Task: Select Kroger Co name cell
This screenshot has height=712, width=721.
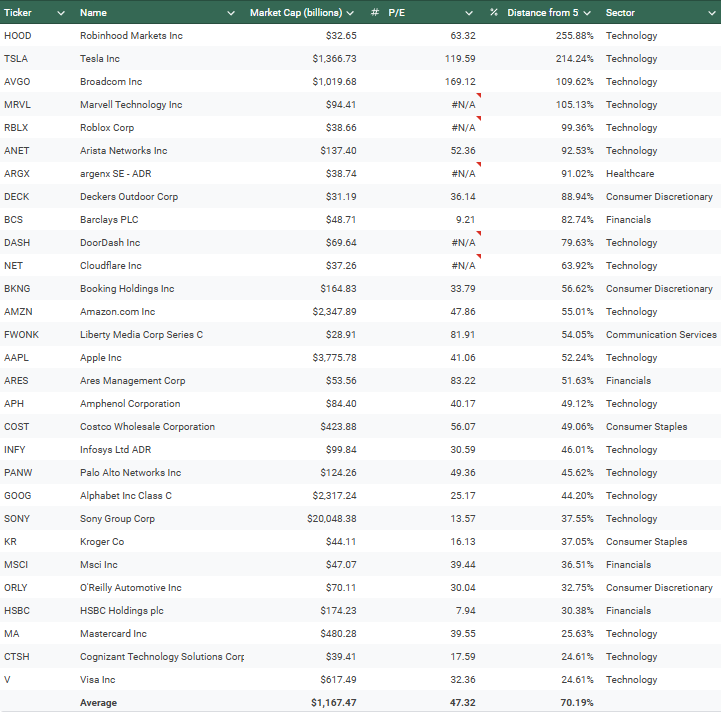Action: pyautogui.click(x=102, y=541)
